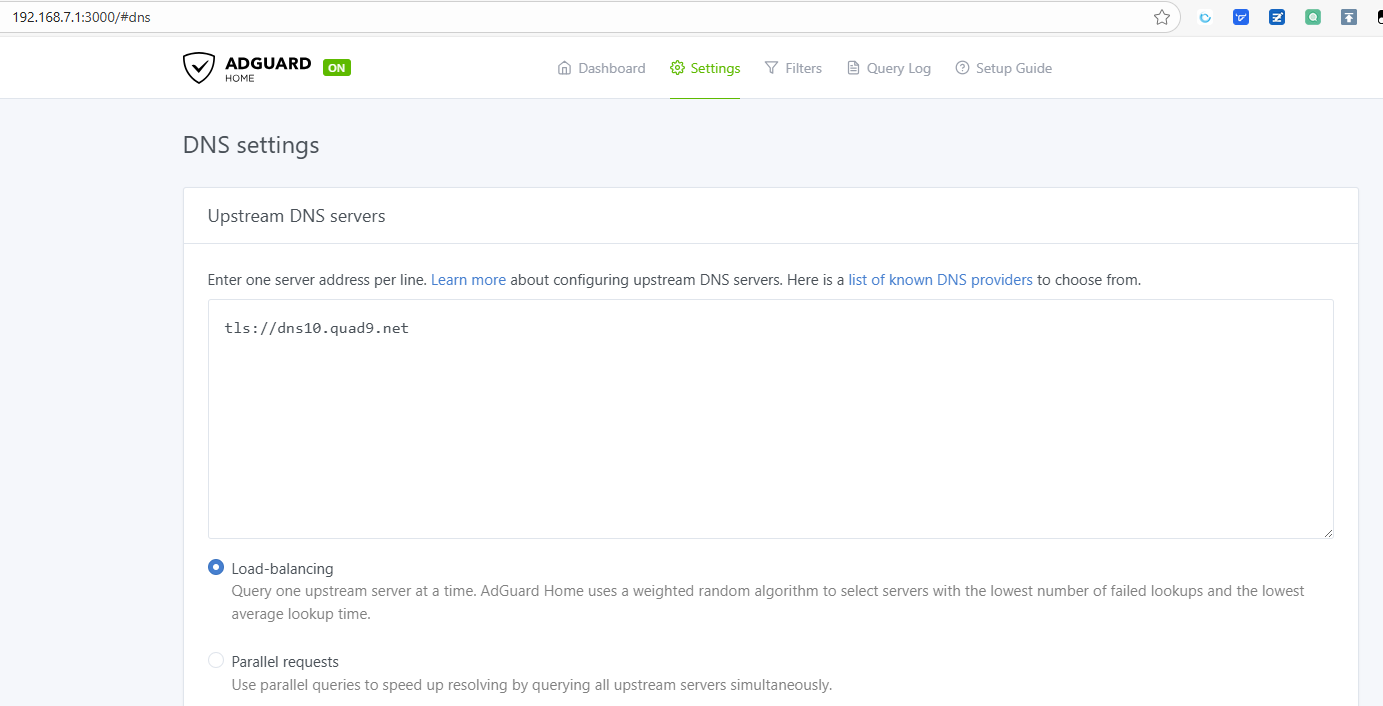Click the browser address bar URL
Screen dimensions: 1383x706
click(82, 17)
